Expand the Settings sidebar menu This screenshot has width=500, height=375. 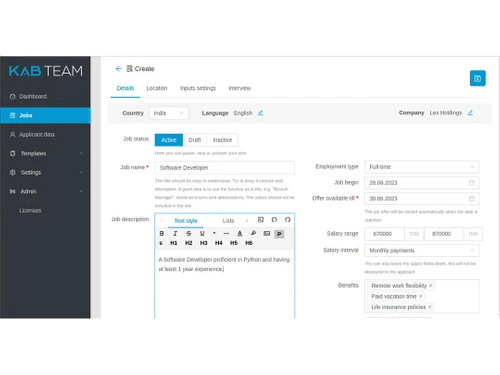[45, 172]
